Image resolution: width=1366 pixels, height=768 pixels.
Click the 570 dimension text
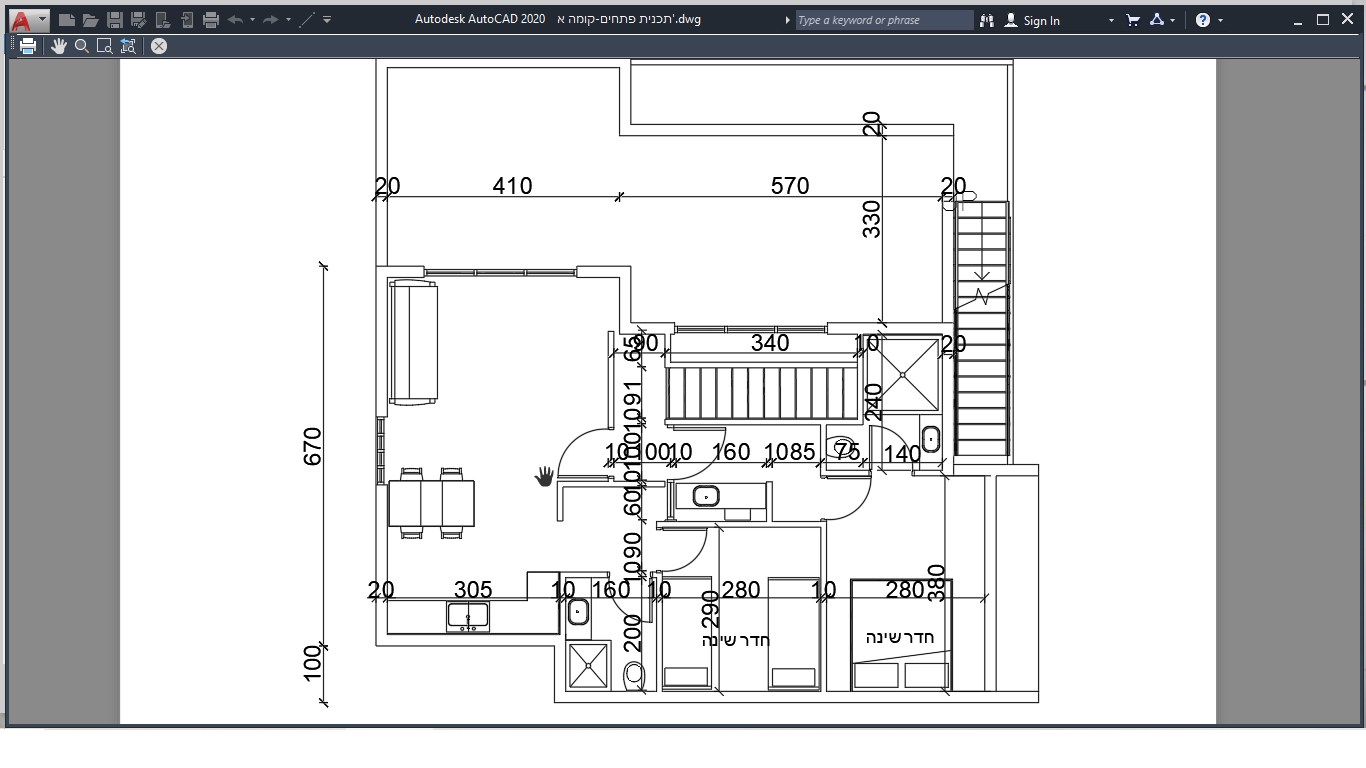790,186
